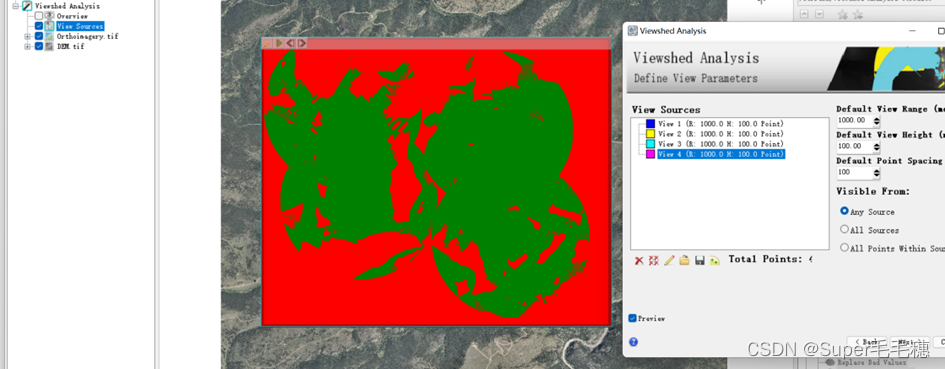
Task: Open help with the blue question mark
Action: click(633, 342)
